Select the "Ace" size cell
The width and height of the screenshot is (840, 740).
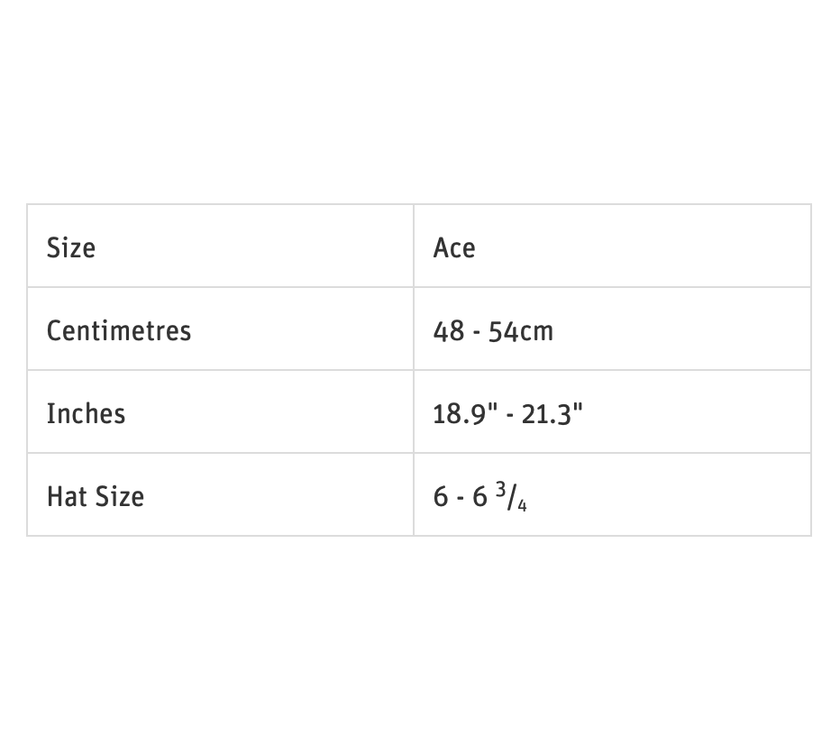[x=454, y=247]
